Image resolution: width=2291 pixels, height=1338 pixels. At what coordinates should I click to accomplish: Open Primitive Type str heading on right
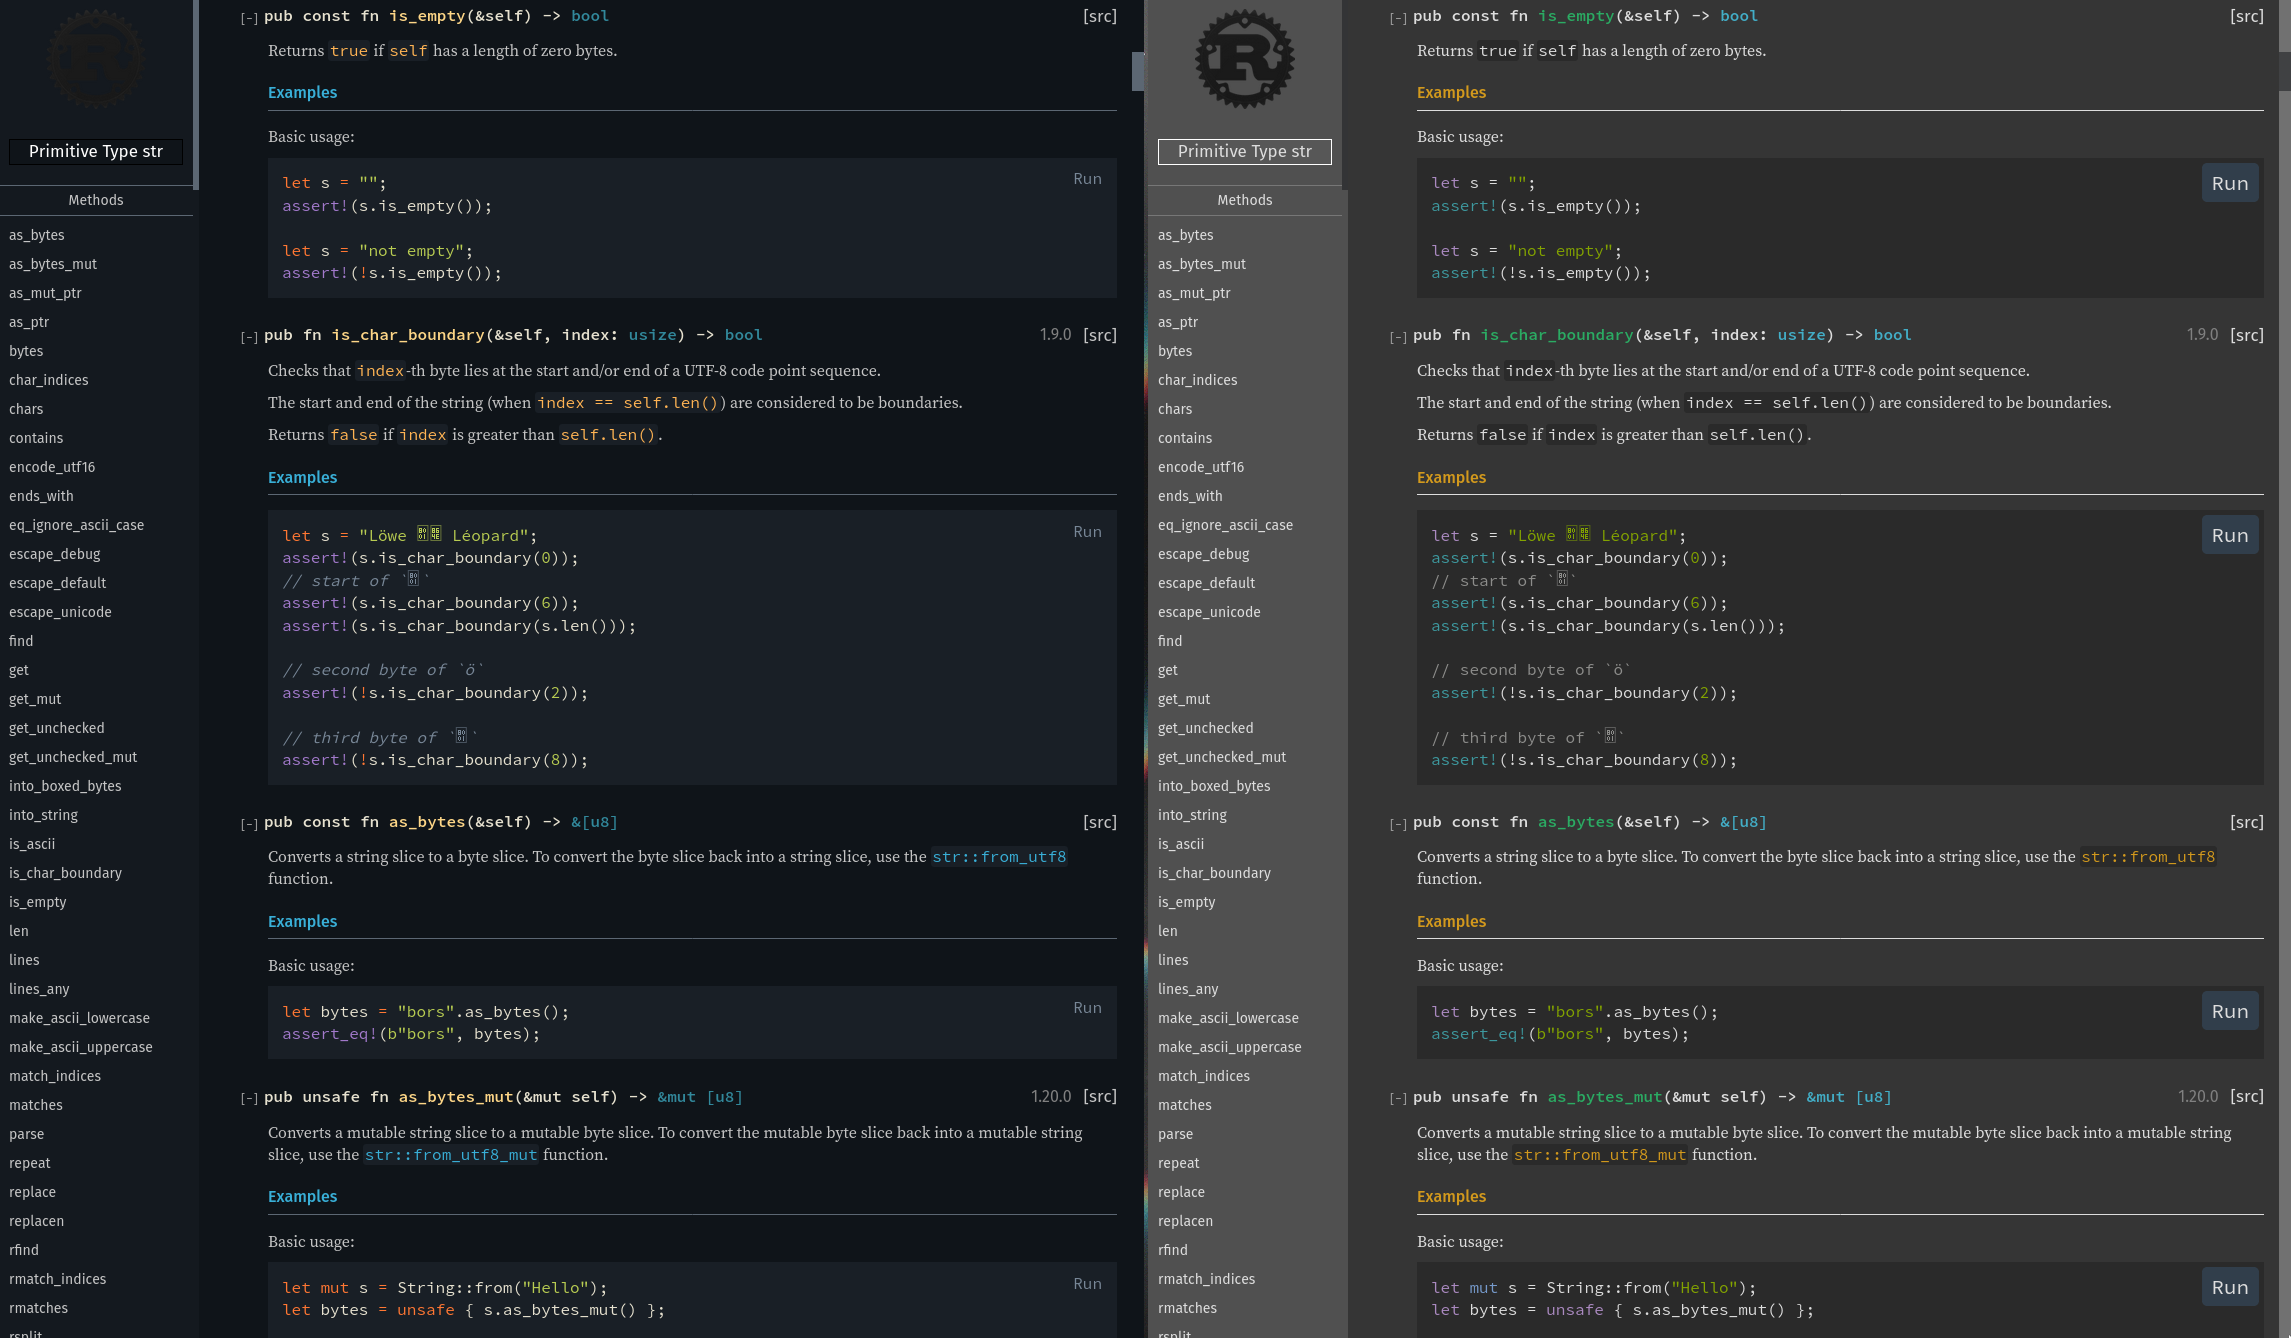click(x=1244, y=151)
